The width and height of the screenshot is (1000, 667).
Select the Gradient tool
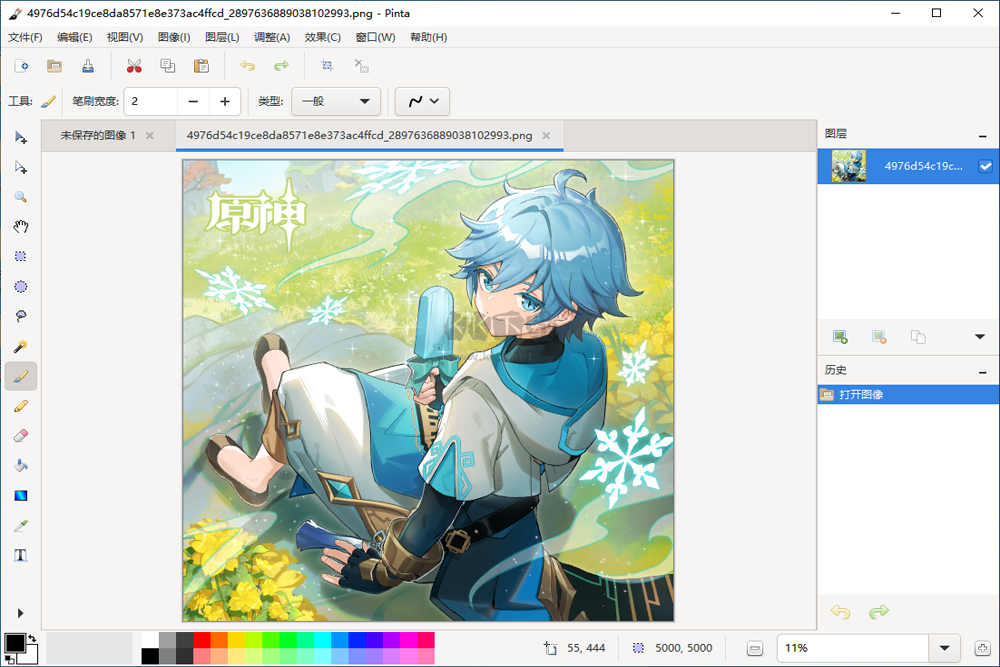click(x=20, y=495)
